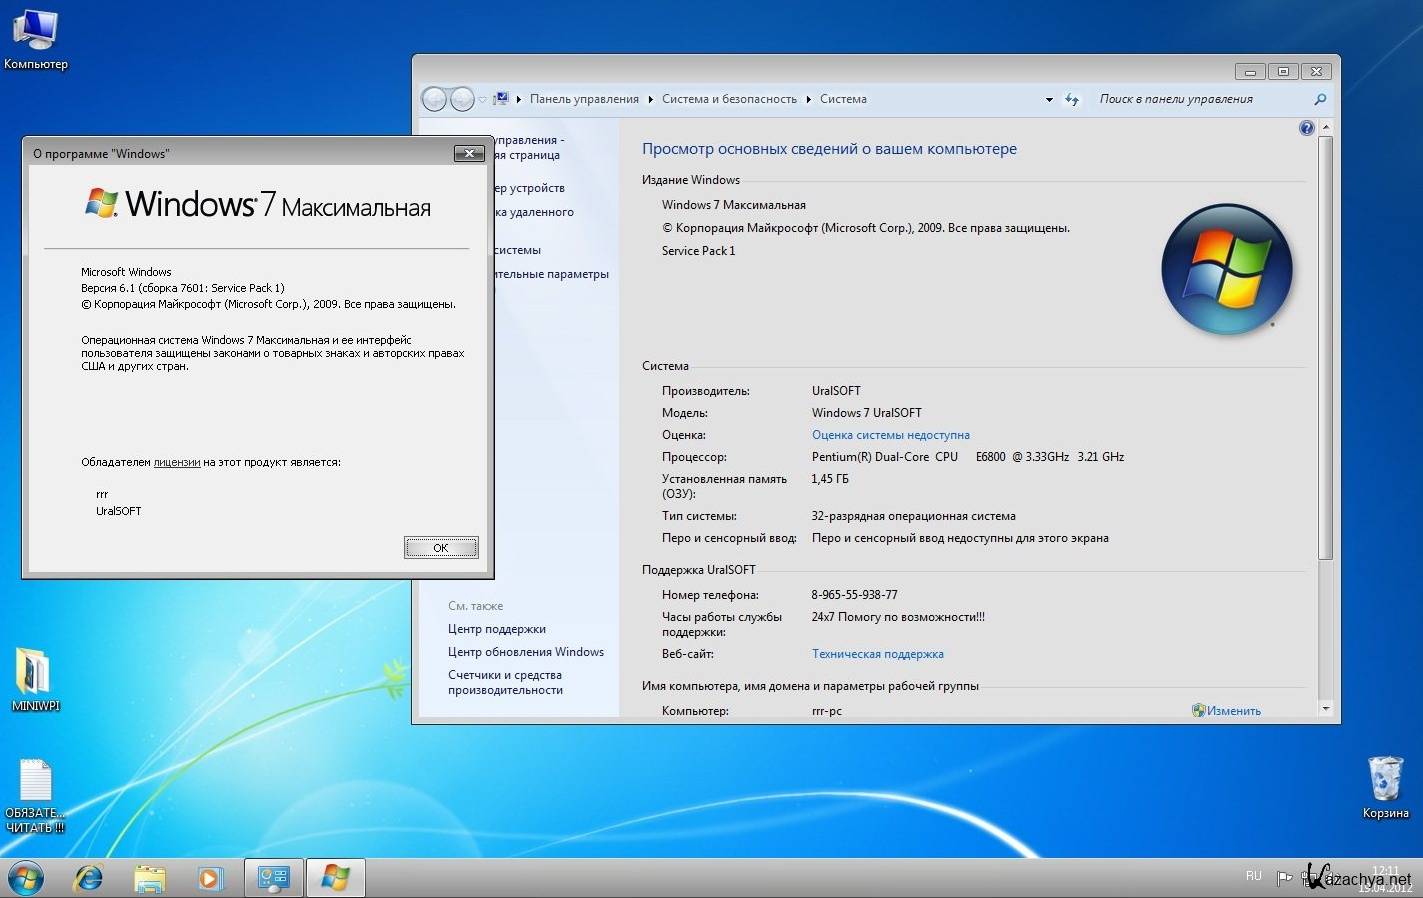The height and width of the screenshot is (898, 1423).
Task: Go to Панель управления breadcrumb
Action: point(584,99)
